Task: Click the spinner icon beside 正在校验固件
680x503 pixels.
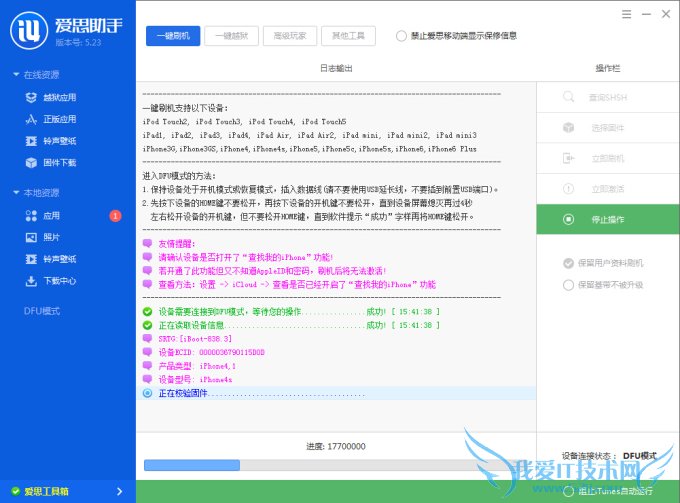Action: click(x=147, y=393)
